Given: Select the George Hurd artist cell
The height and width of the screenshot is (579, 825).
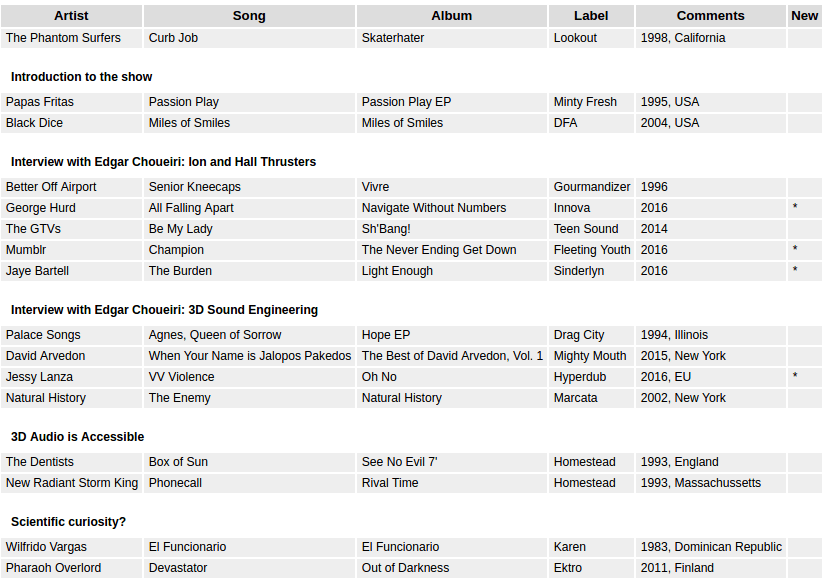Looking at the screenshot, I should pos(41,208).
